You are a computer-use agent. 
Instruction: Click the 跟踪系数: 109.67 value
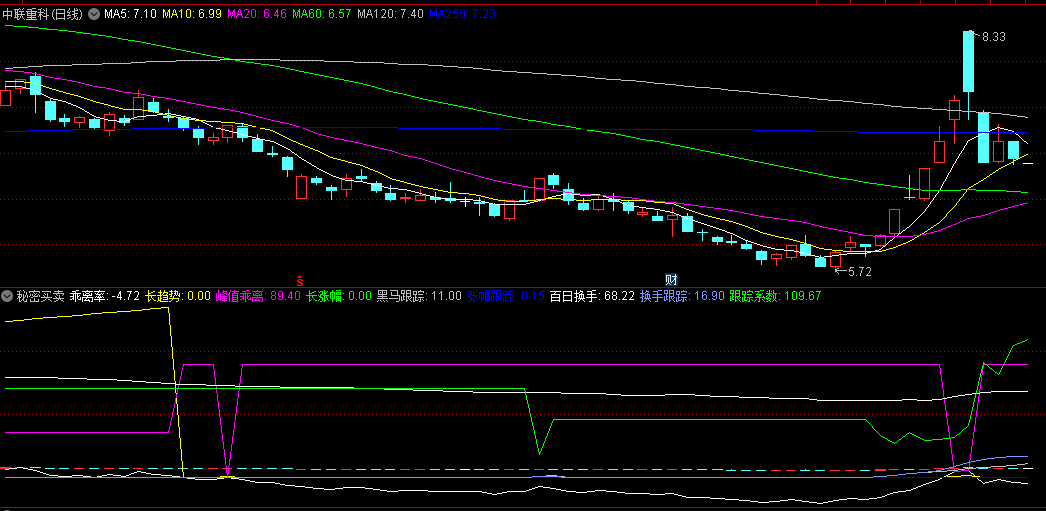pos(775,296)
